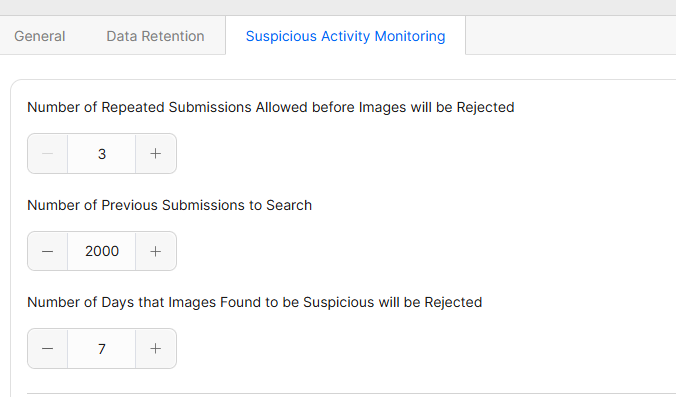Viewport: 676px width, 397px height.
Task: Click blank space right of the 7 stepper
Action: [x=422, y=348]
